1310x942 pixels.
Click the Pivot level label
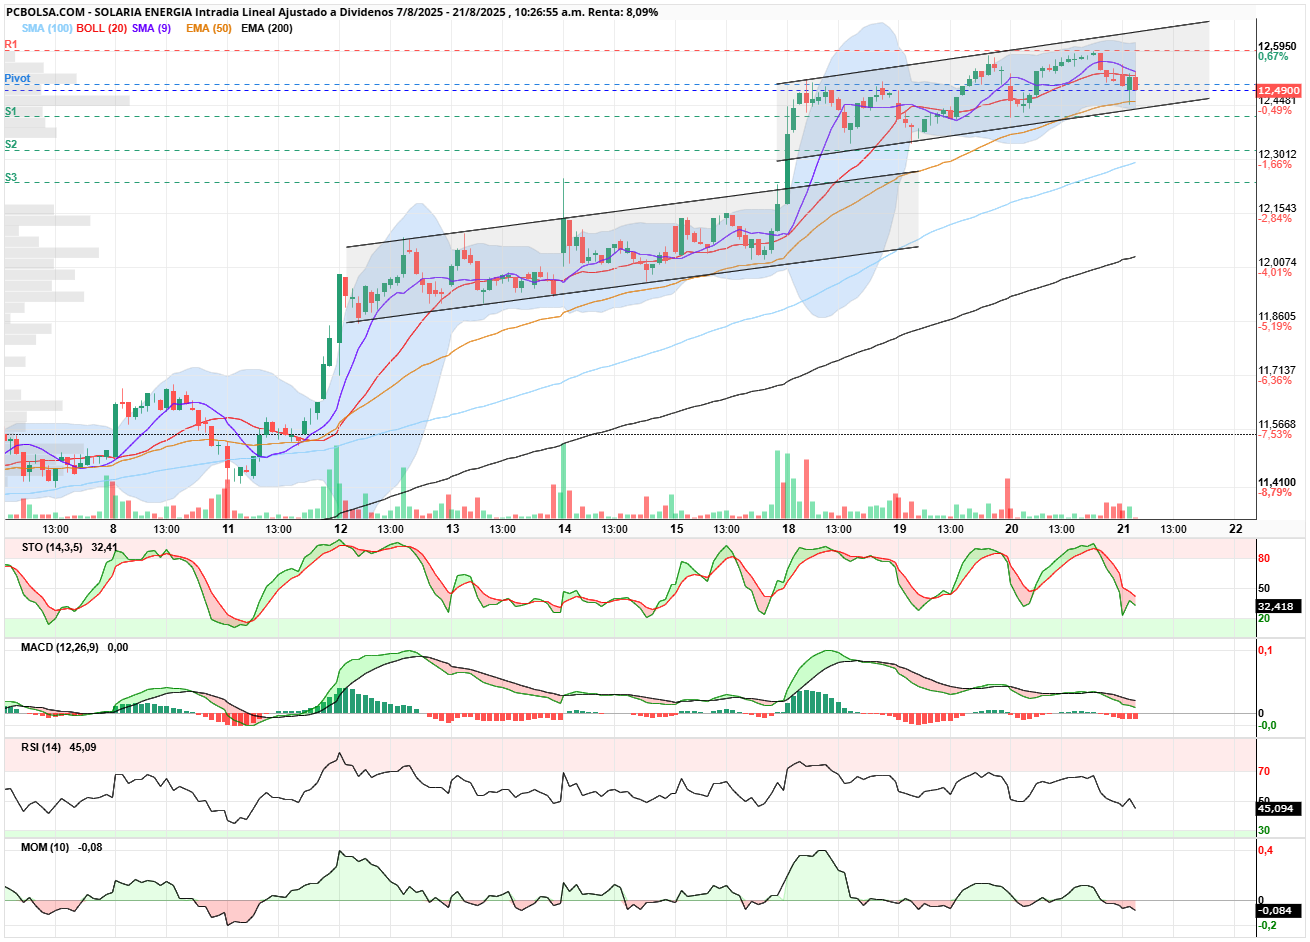(x=17, y=78)
